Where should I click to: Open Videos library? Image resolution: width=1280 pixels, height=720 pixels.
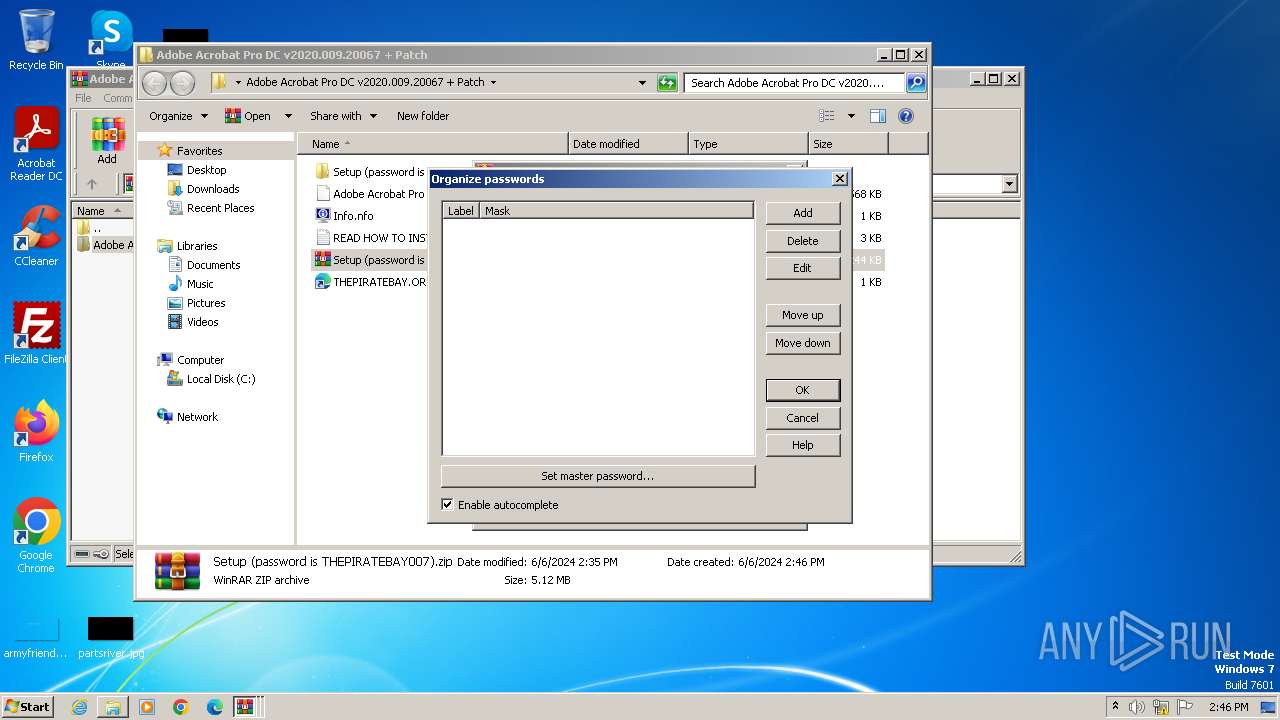point(202,322)
